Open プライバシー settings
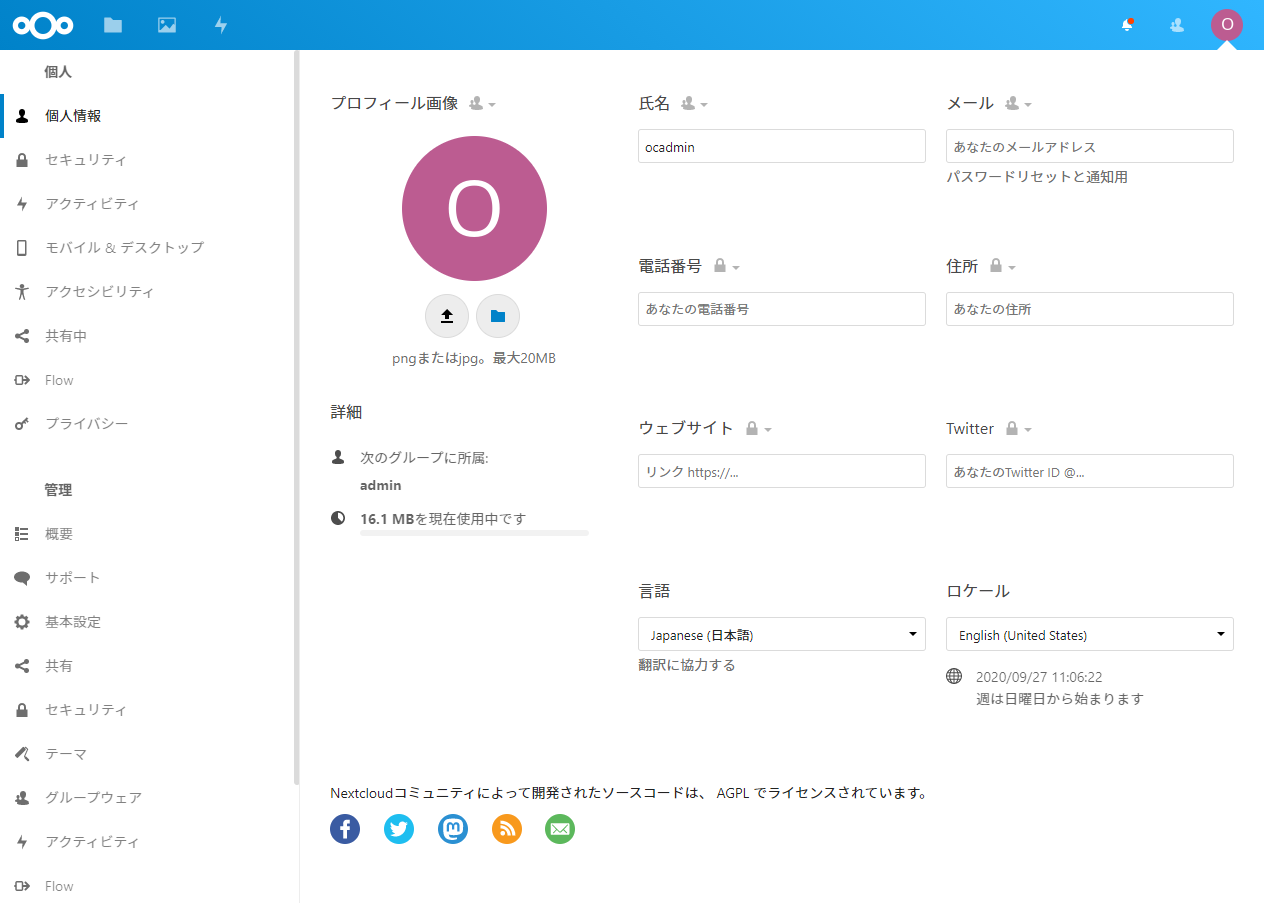Screen dimensions: 1264x903 148,424
